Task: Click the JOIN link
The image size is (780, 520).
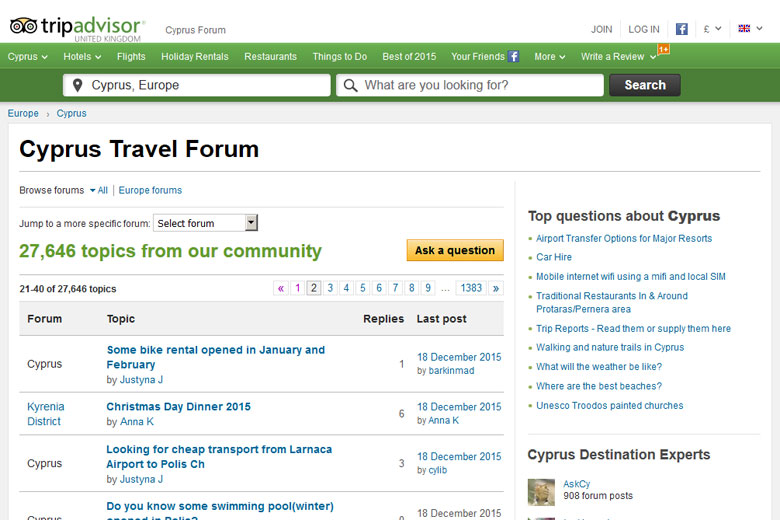Action: pos(601,29)
